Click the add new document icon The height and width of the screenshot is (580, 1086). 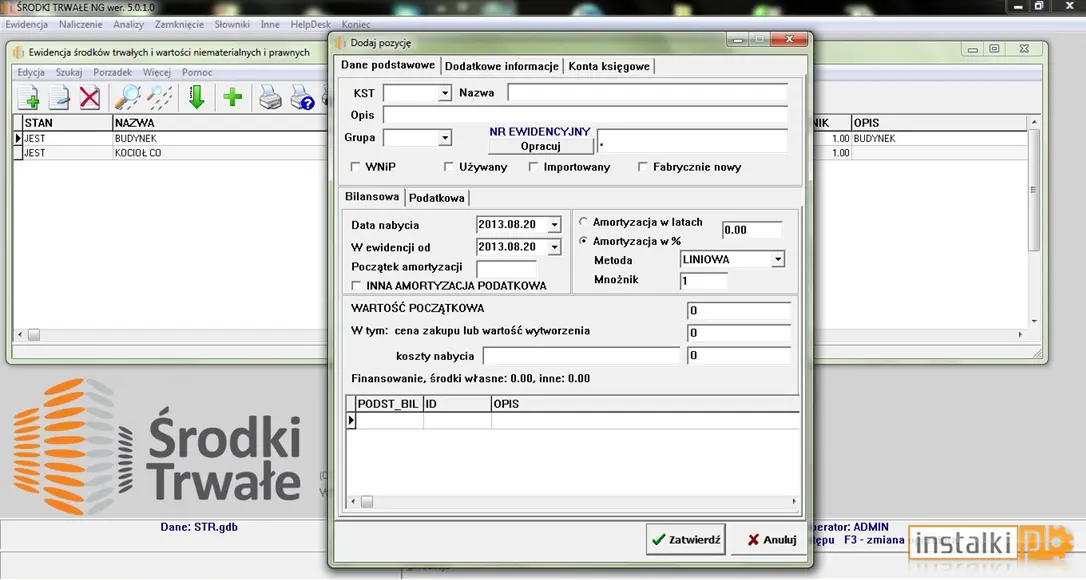(28, 98)
